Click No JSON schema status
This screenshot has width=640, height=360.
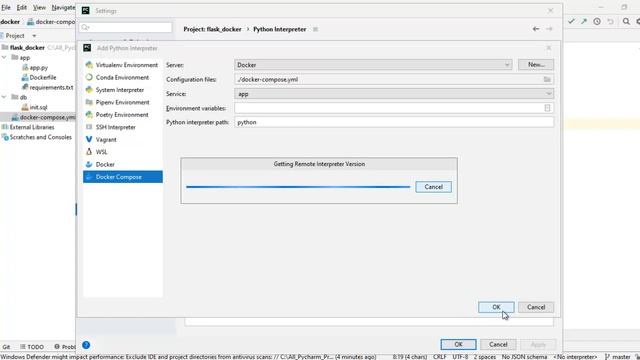click(524, 357)
